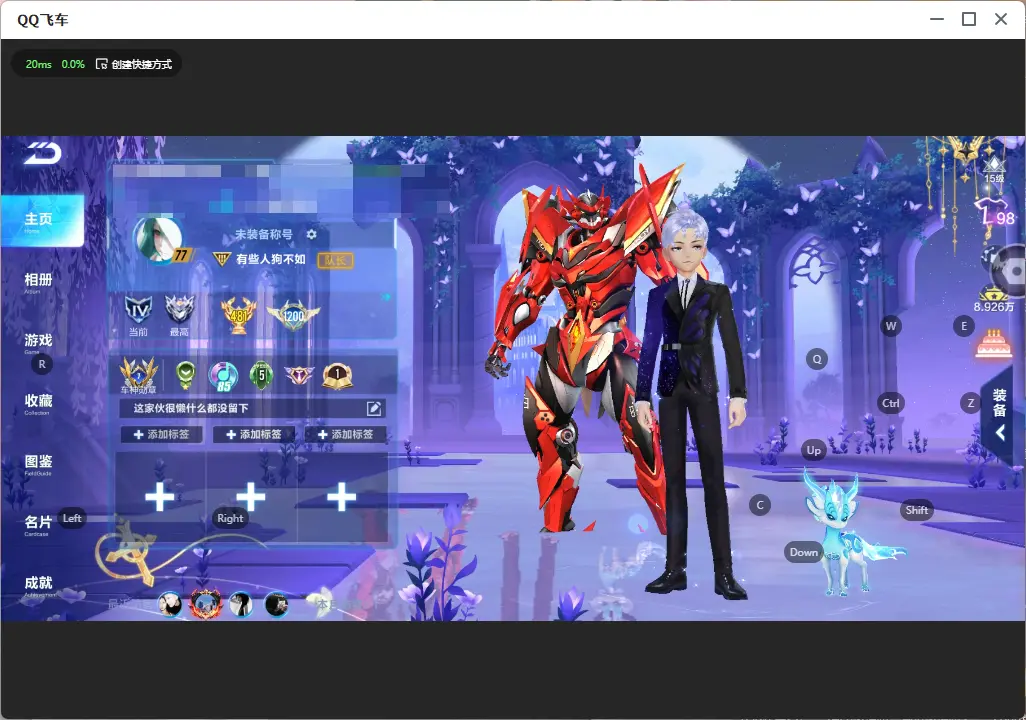Select the 收藏 collection tab
This screenshot has width=1026, height=720.
[38, 403]
